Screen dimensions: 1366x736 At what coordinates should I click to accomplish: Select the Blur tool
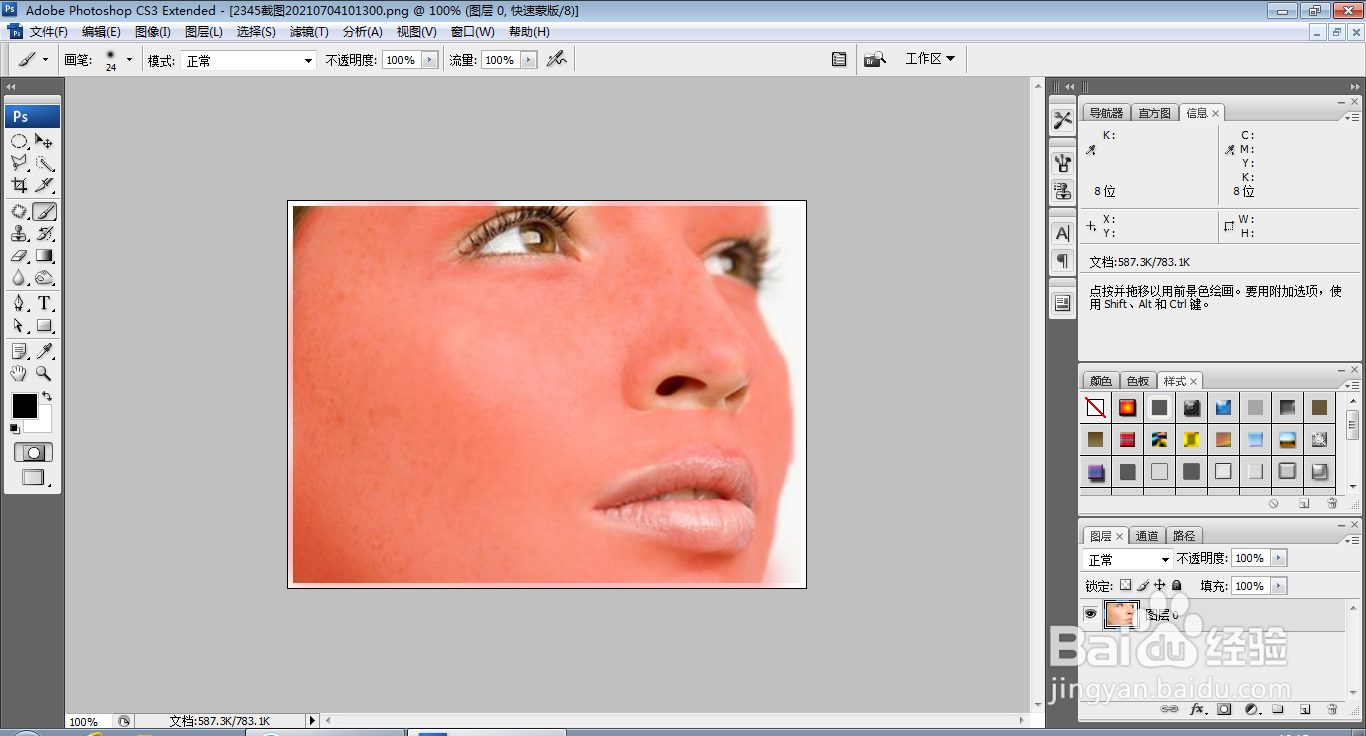tap(19, 277)
